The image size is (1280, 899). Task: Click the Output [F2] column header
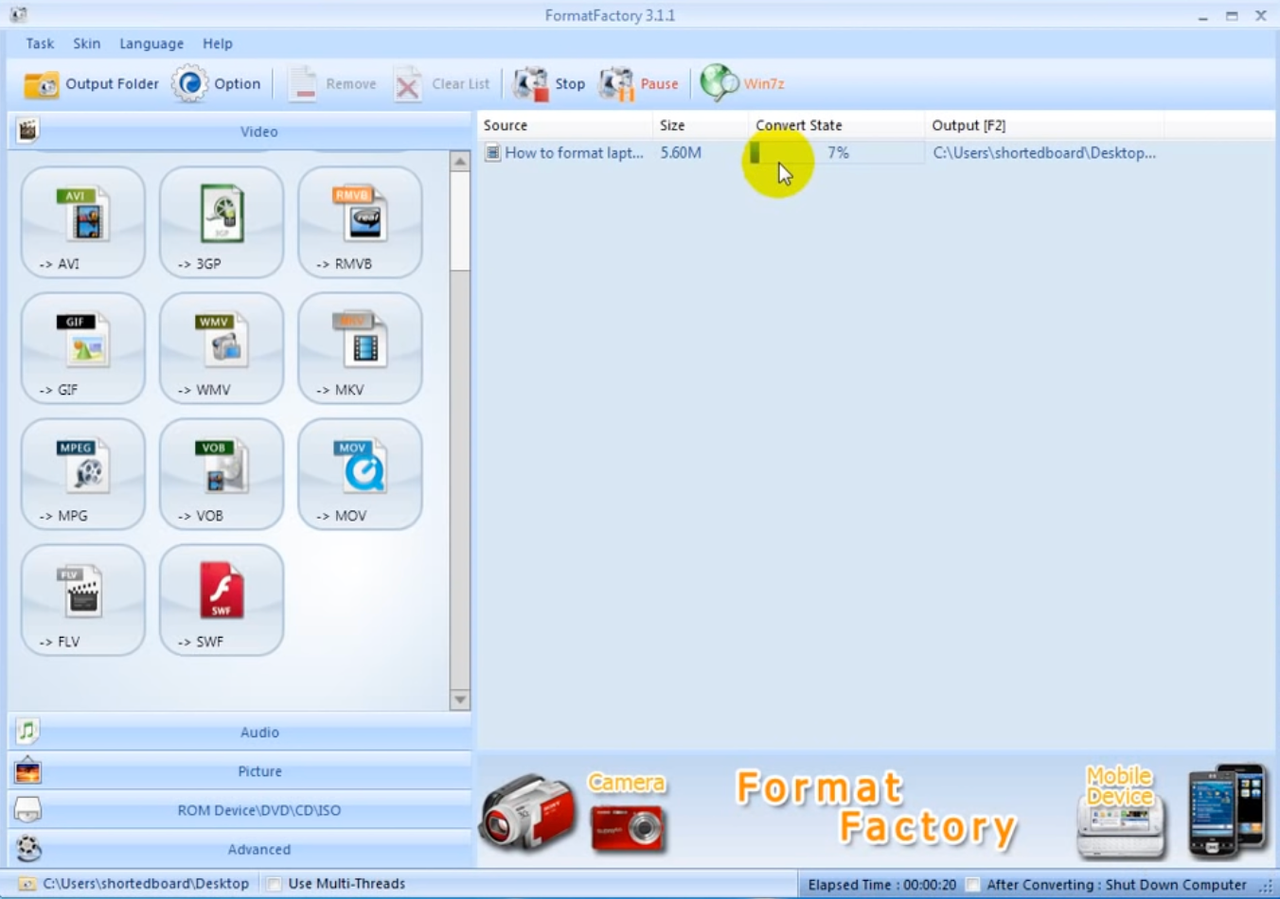tap(1044, 125)
